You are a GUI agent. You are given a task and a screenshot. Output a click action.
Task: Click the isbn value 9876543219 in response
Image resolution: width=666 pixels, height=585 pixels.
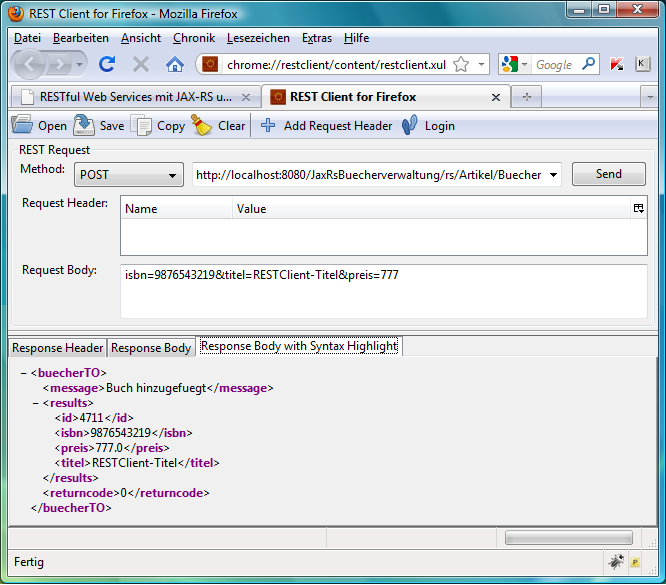pyautogui.click(x=121, y=433)
